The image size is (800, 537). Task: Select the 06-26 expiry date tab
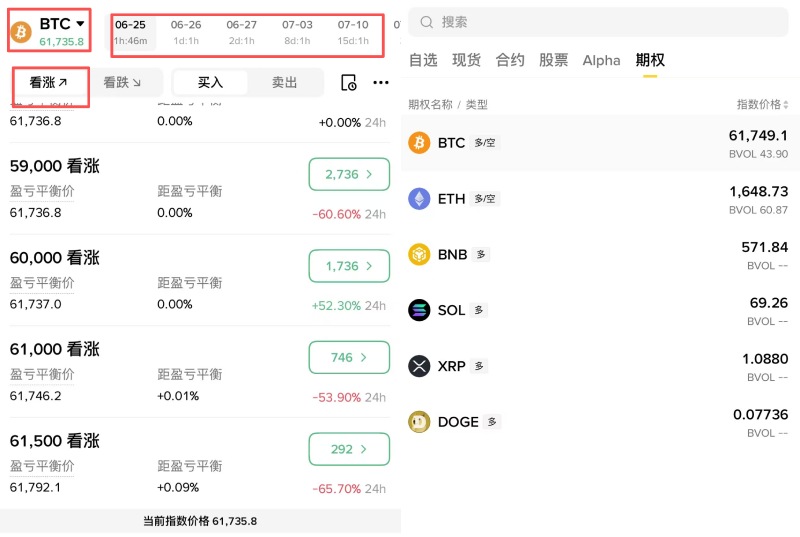point(186,32)
